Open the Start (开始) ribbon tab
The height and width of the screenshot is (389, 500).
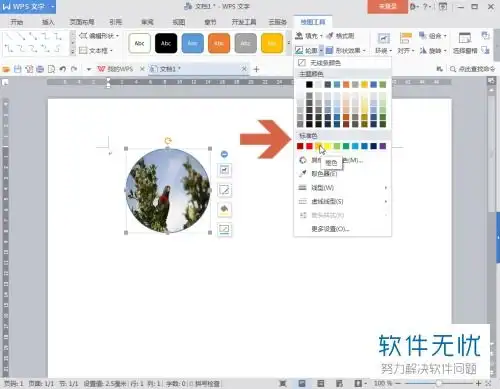17,22
